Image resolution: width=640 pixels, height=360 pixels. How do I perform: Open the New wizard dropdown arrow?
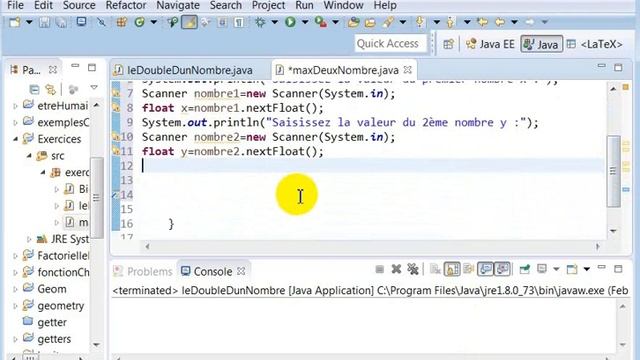pos(29,22)
